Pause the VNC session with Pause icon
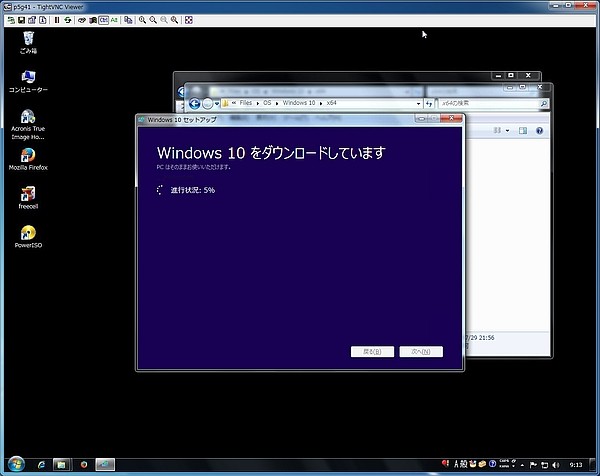Image resolution: width=600 pixels, height=476 pixels. (x=57, y=20)
